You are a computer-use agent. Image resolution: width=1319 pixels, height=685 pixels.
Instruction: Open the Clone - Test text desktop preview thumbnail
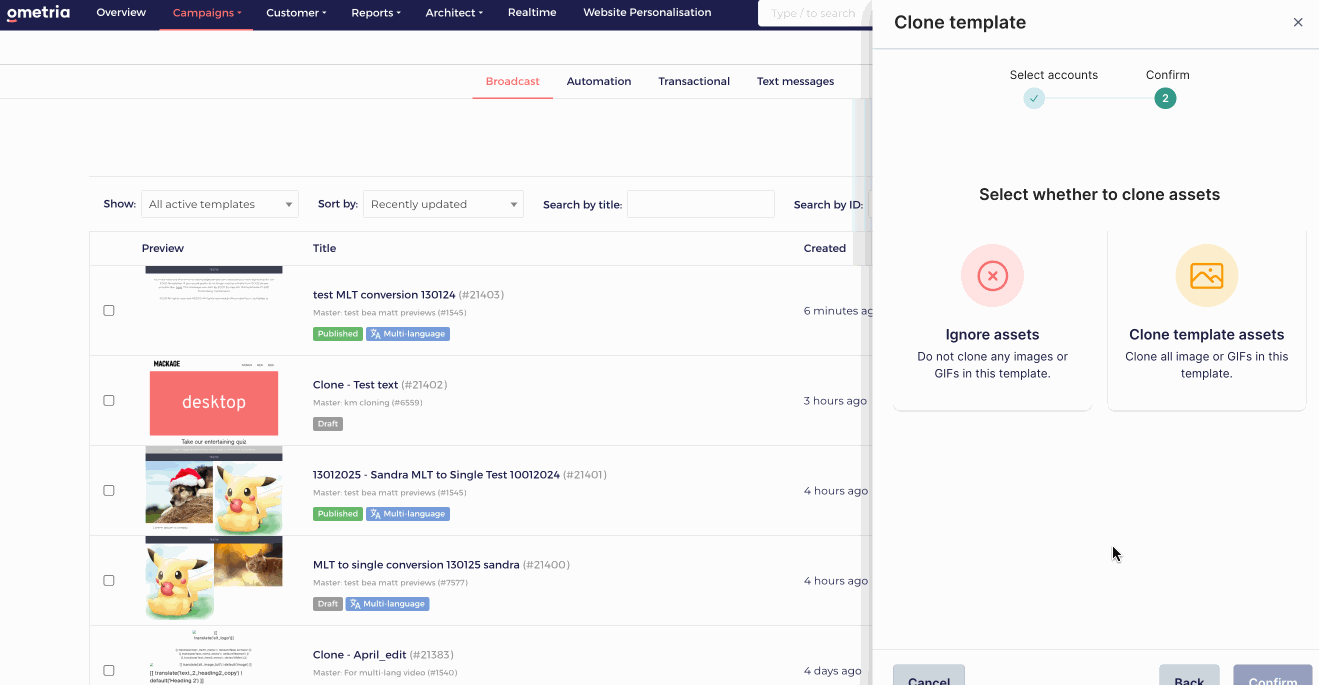(x=213, y=401)
